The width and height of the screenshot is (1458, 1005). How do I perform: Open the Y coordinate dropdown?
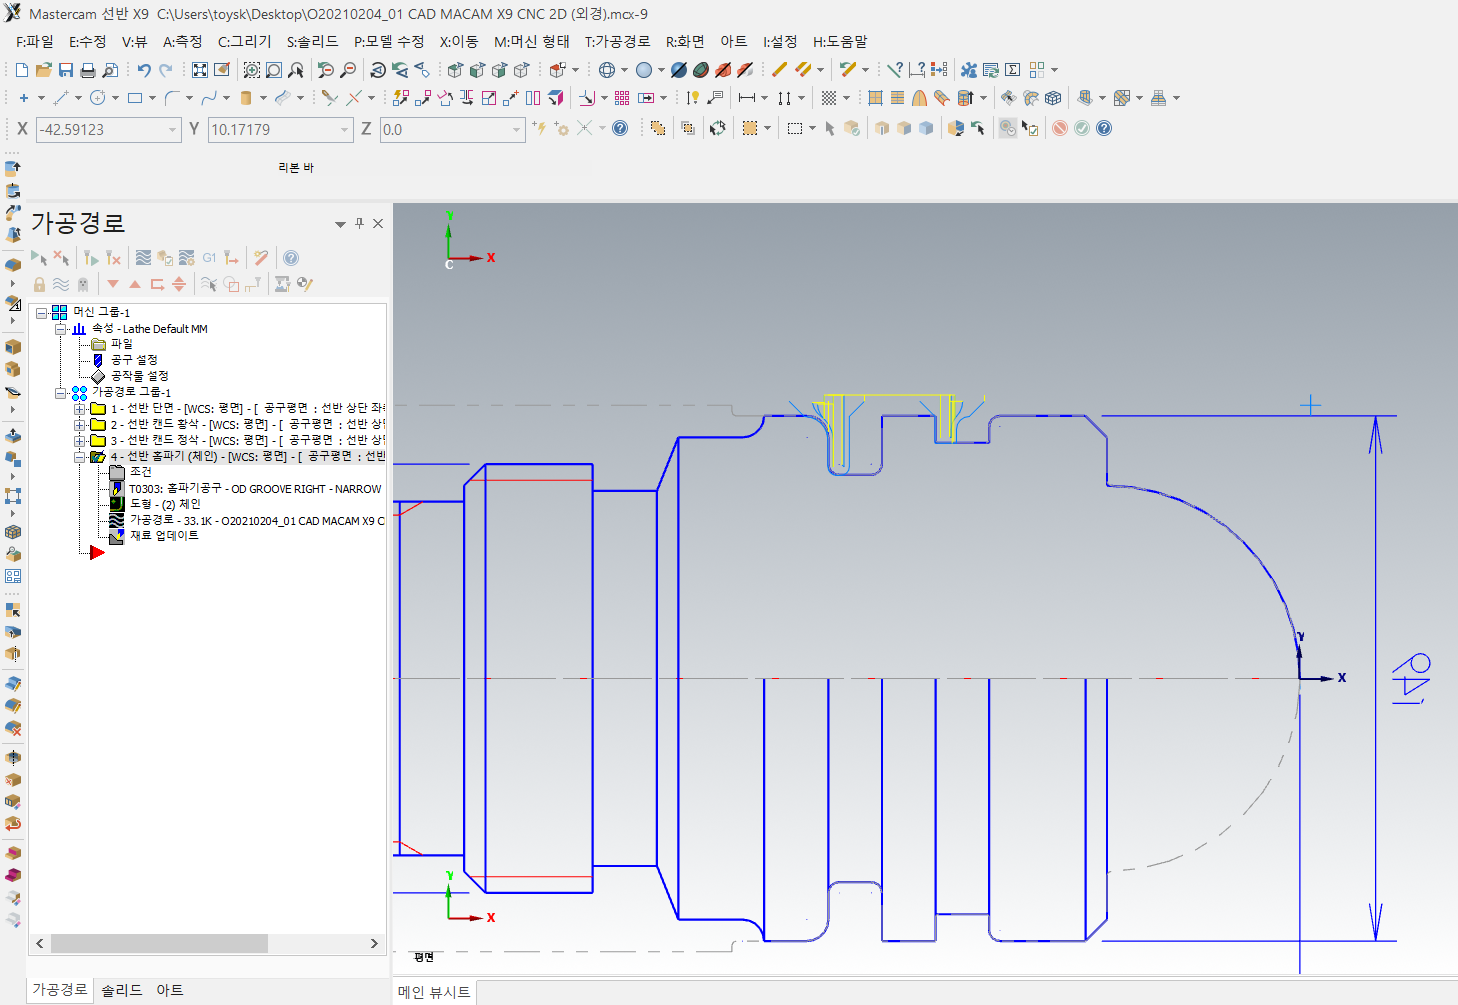344,130
